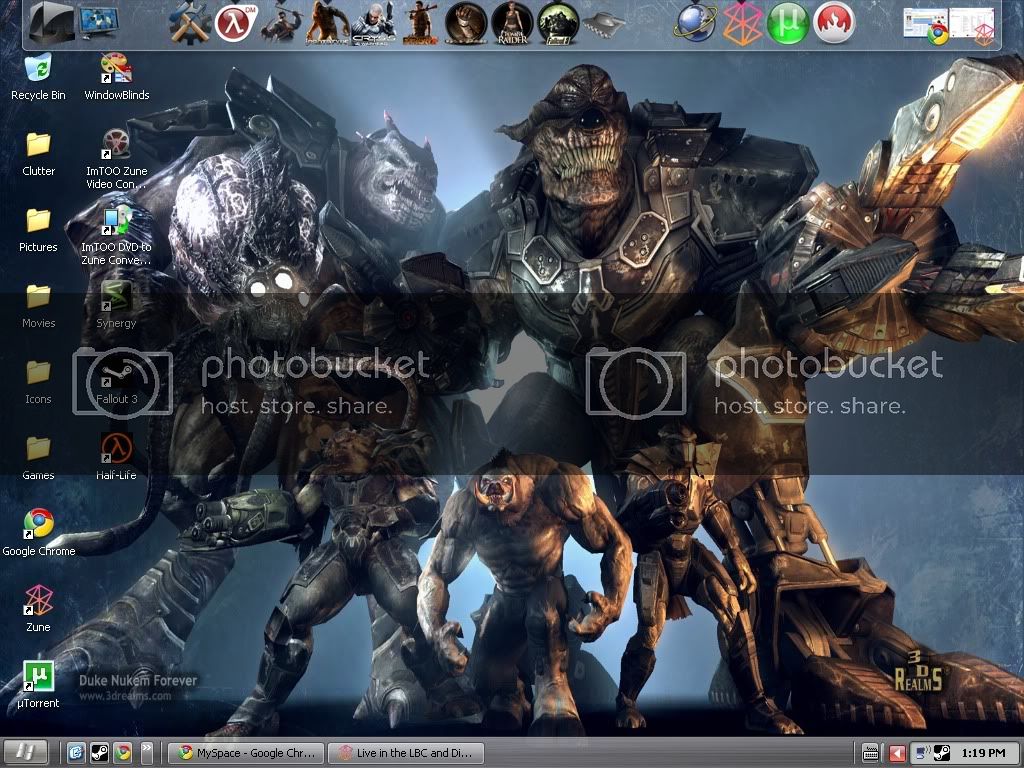This screenshot has height=768, width=1024.
Task: Click the on-screen keyboard taskbar icon
Action: pyautogui.click(x=871, y=754)
